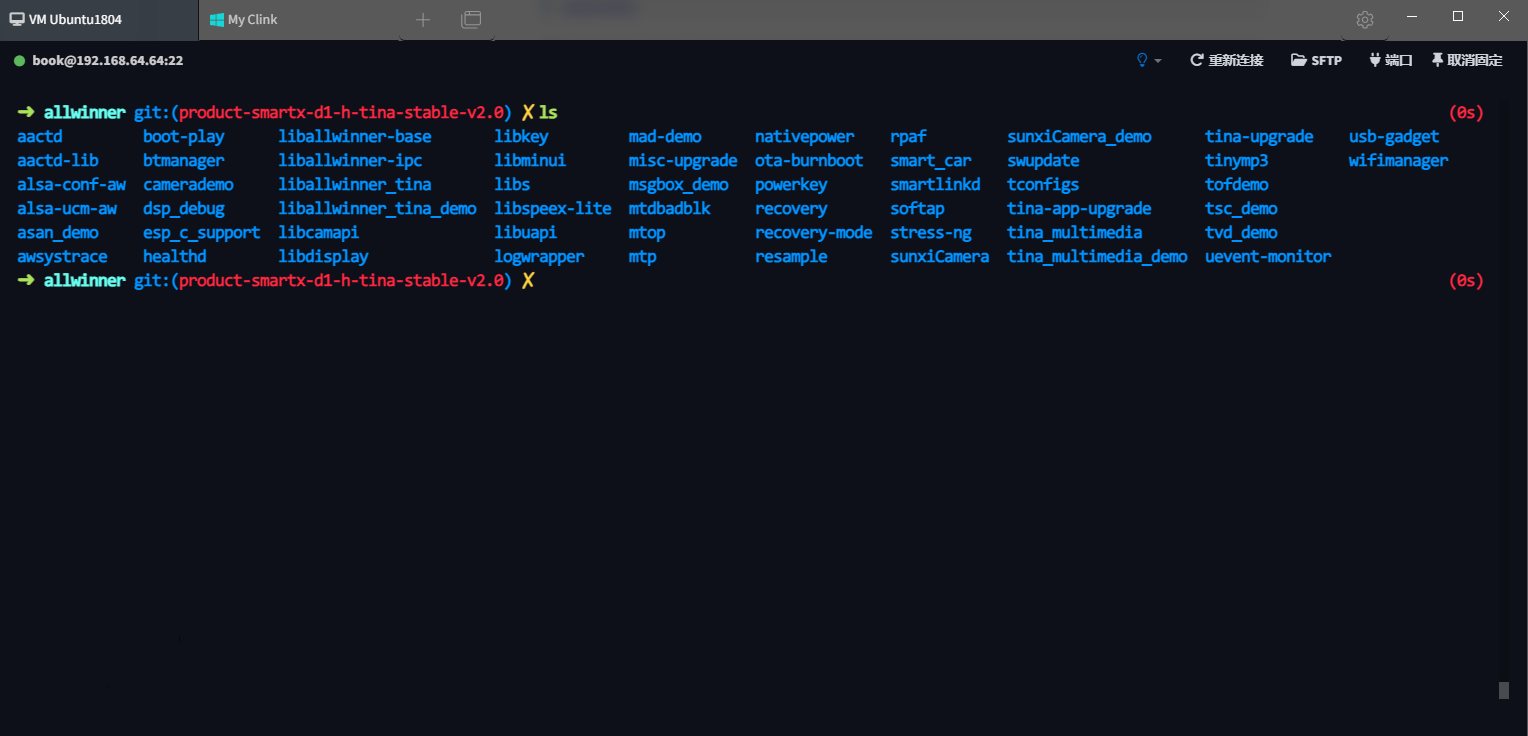
Task: Open the settings gear icon
Action: pyautogui.click(x=1365, y=20)
